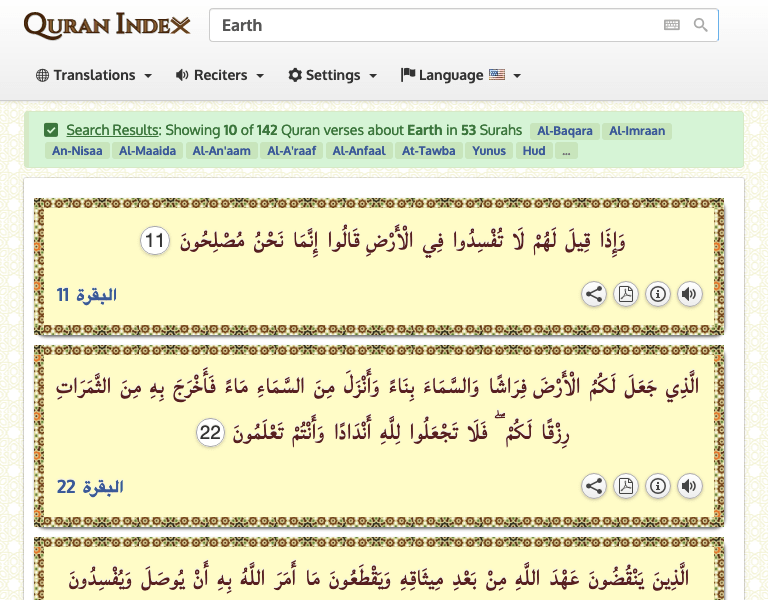View info icon for verse 22

(658, 486)
